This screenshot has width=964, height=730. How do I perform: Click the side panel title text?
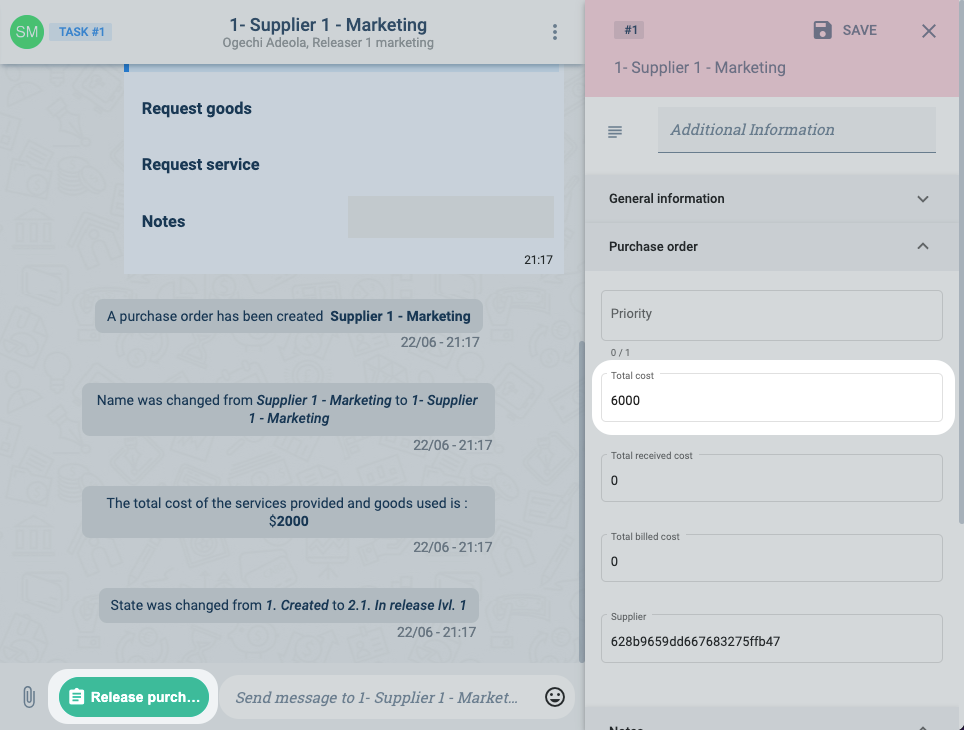[x=700, y=68]
